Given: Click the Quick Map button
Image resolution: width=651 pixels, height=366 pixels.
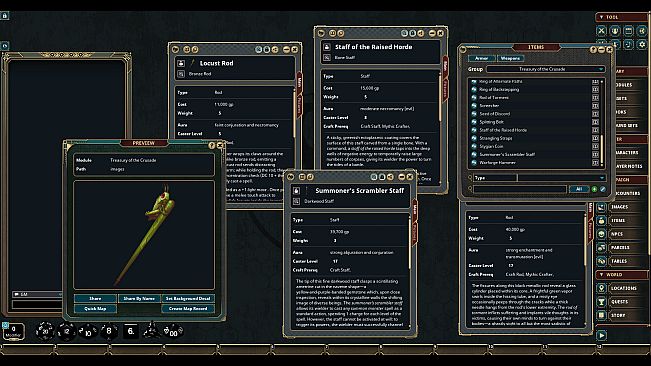Looking at the screenshot, I should (x=95, y=309).
